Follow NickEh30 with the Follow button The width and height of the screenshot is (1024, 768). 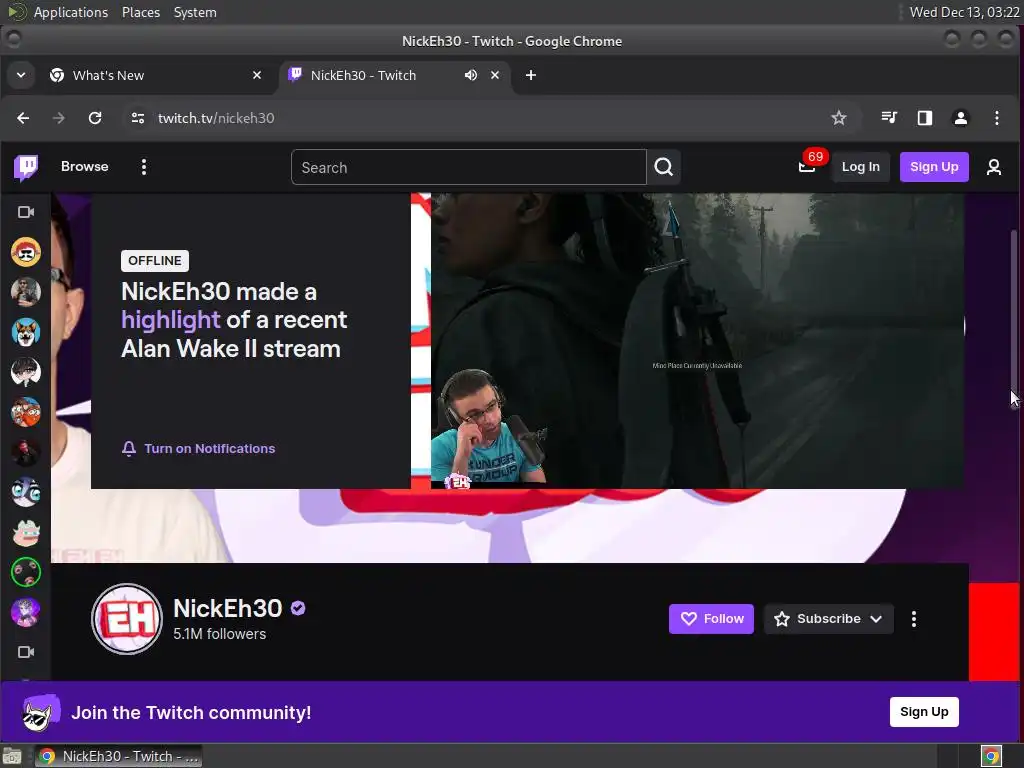coord(711,618)
